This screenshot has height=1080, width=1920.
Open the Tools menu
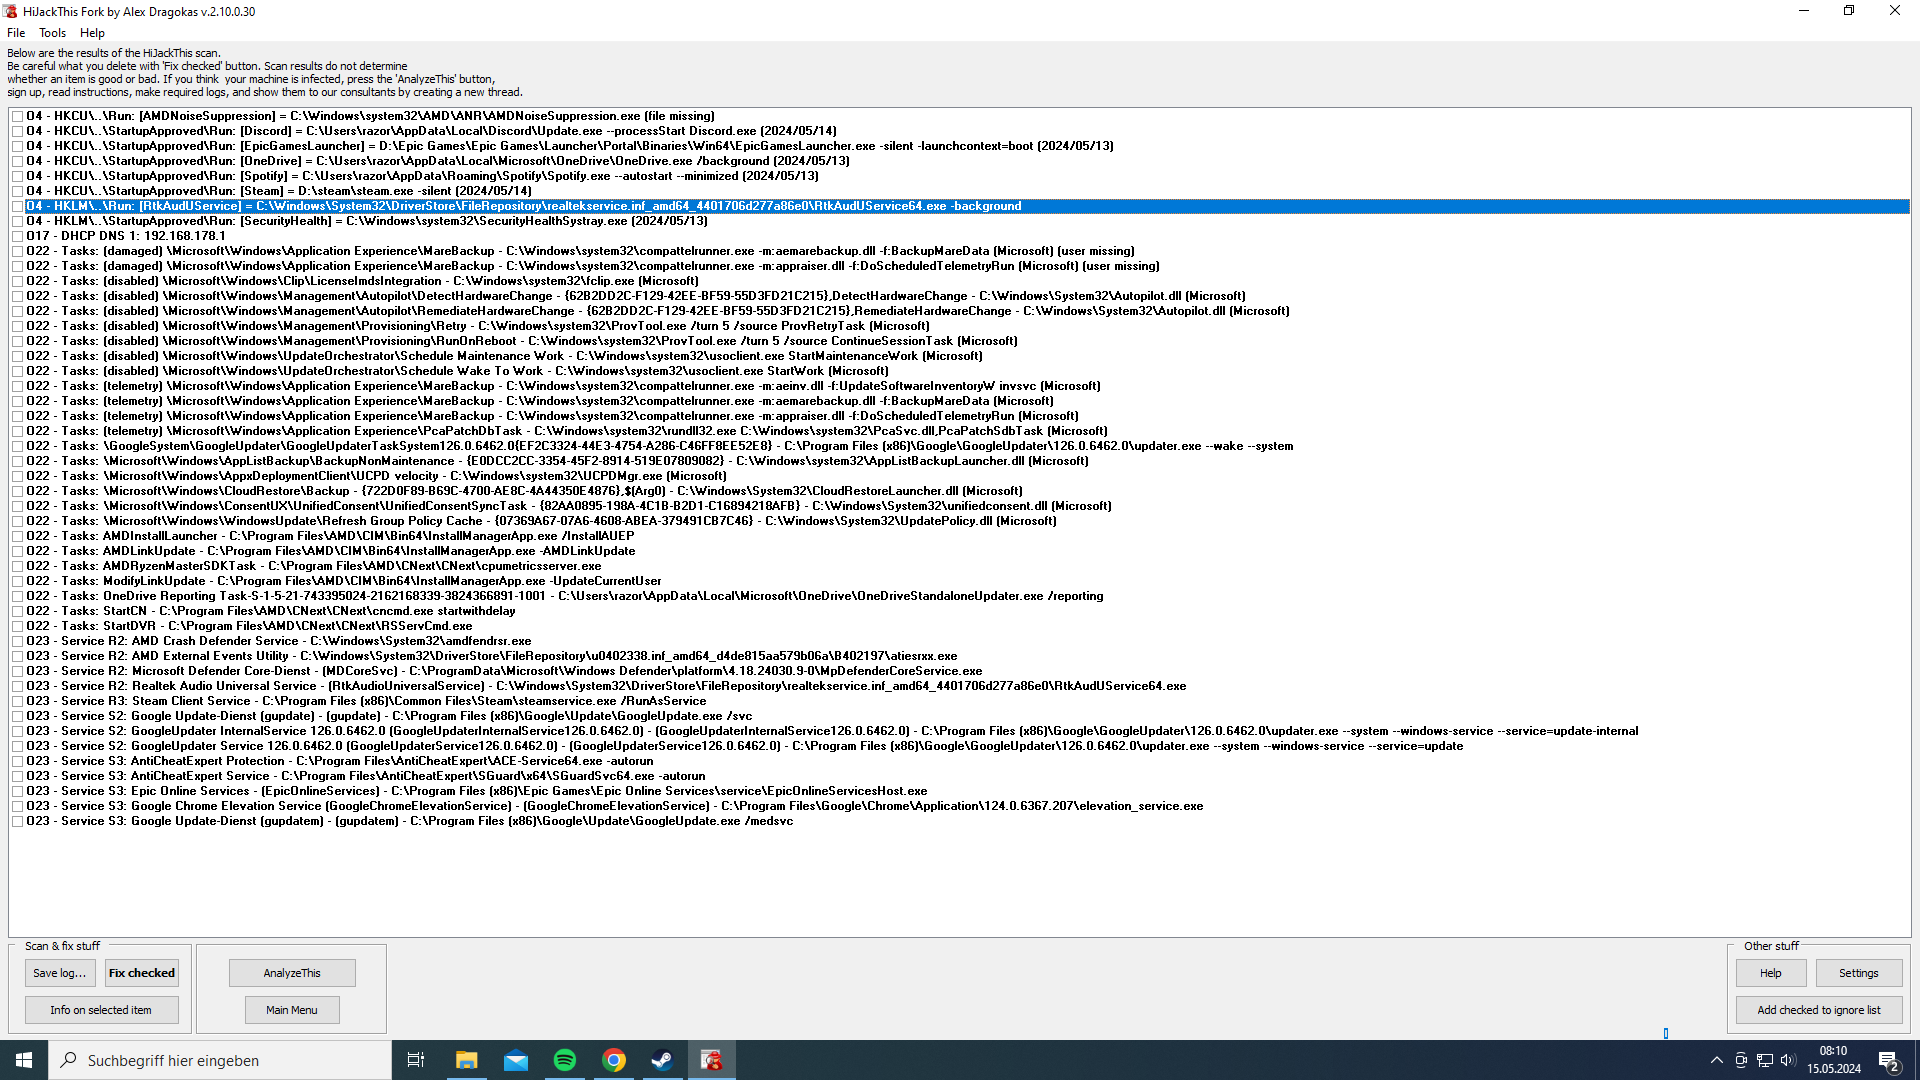(x=52, y=33)
